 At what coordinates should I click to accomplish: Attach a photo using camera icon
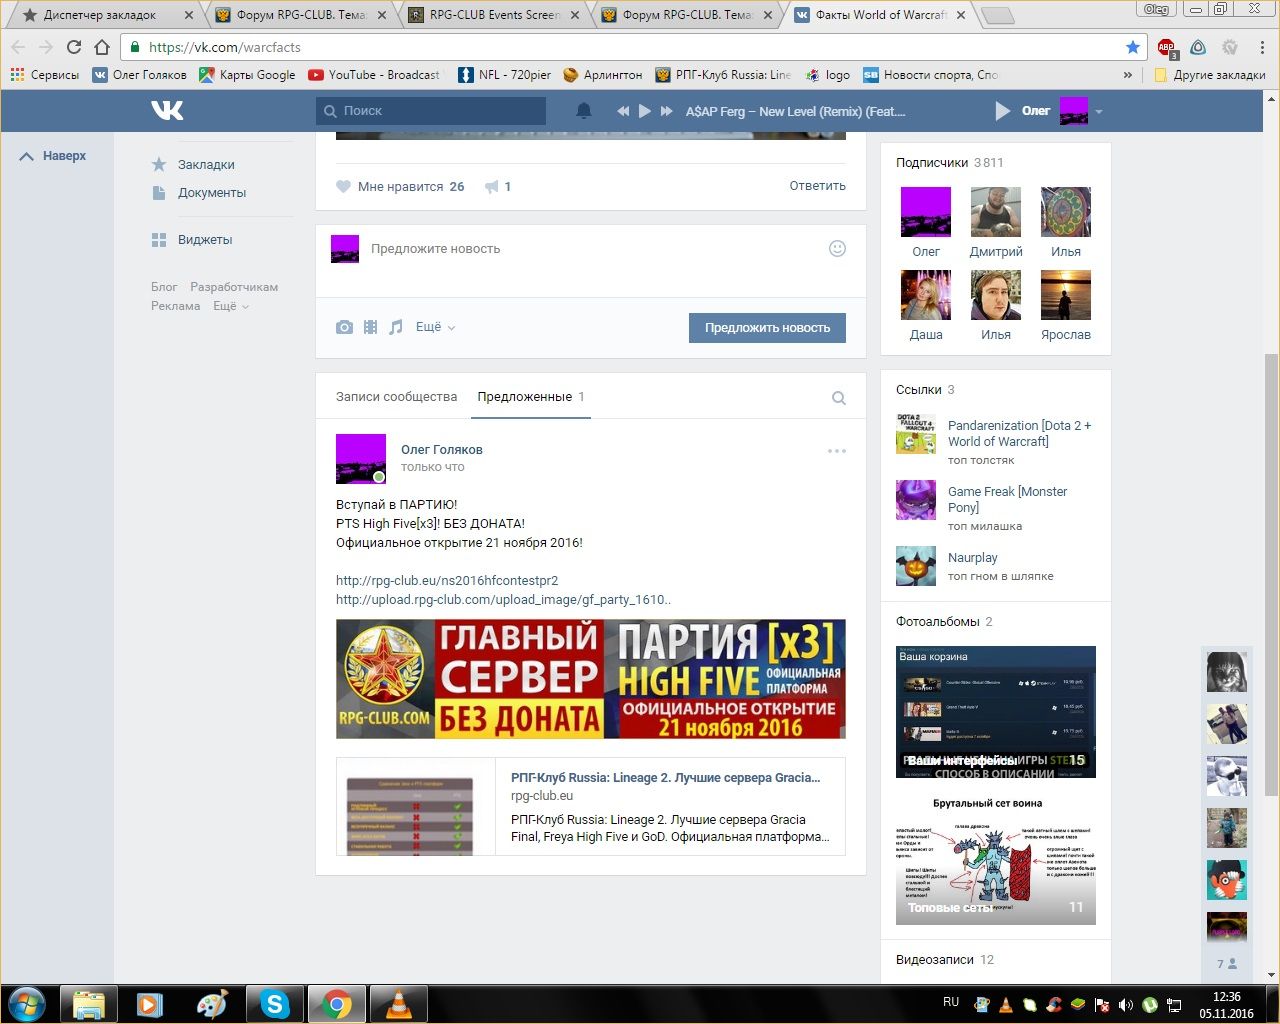tap(344, 327)
